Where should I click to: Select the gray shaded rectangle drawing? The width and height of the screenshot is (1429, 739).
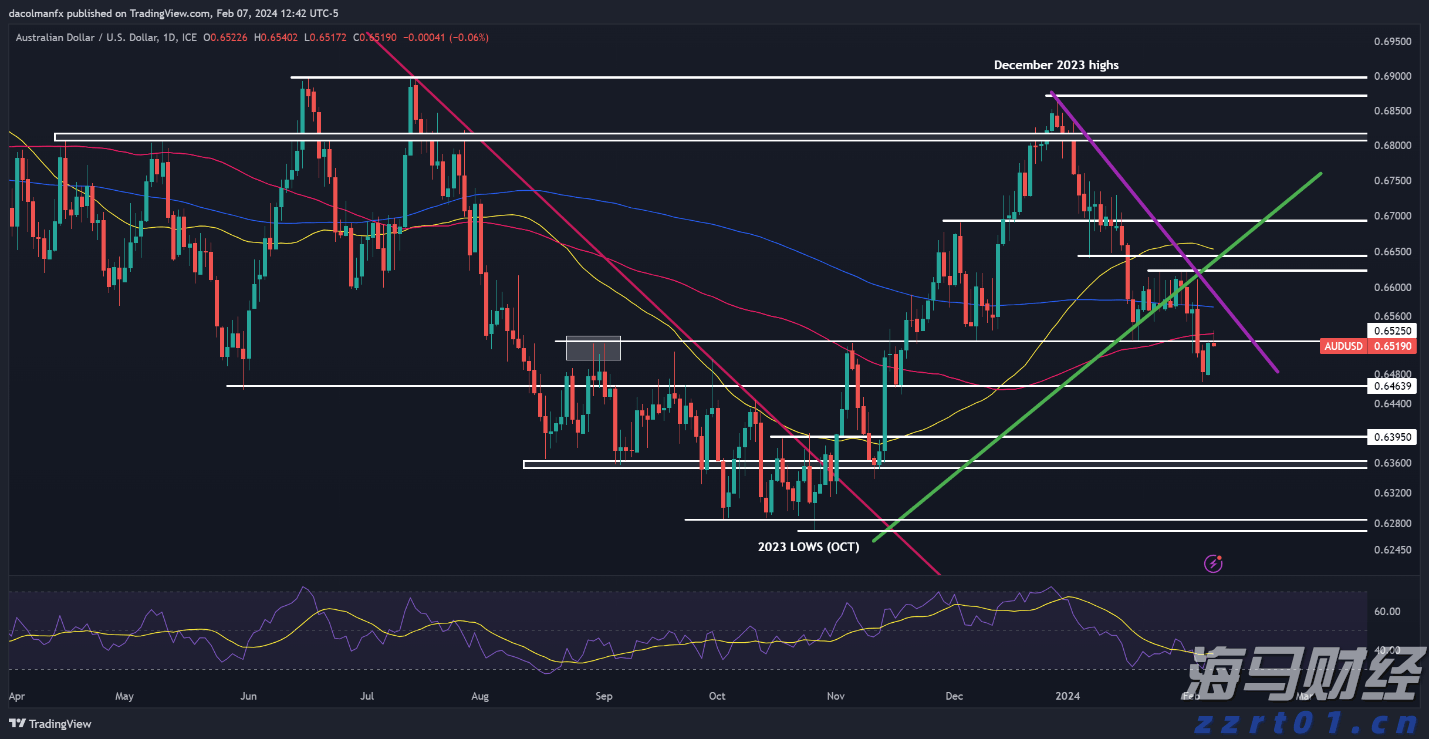coord(593,348)
